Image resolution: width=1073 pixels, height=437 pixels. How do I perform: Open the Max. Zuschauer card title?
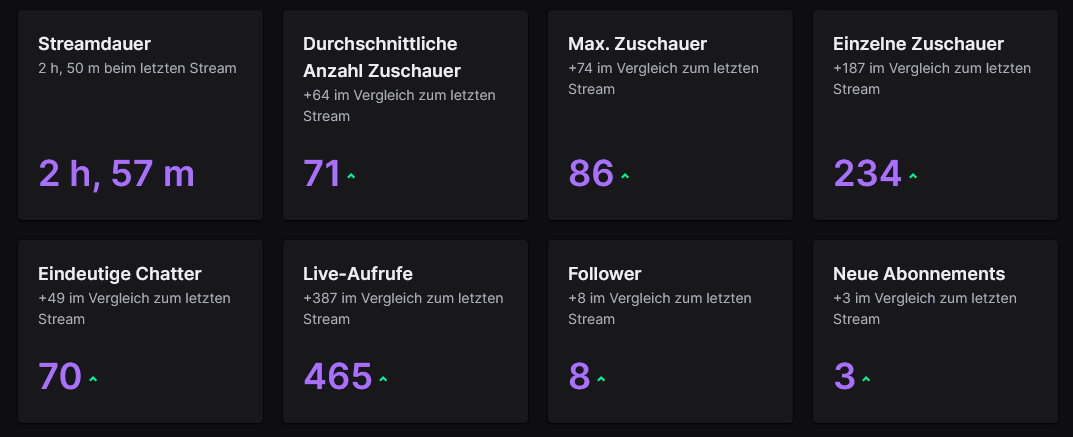637,44
